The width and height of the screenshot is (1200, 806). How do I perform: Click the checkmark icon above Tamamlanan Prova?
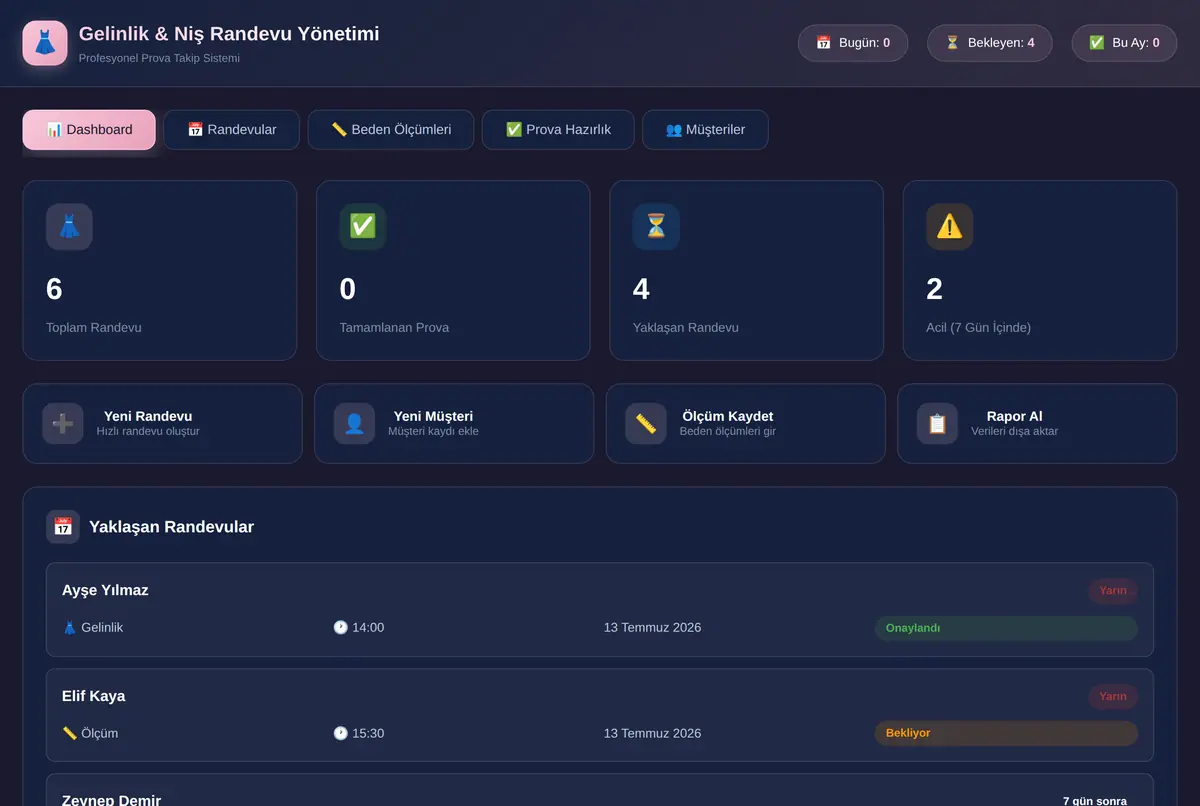[363, 227]
